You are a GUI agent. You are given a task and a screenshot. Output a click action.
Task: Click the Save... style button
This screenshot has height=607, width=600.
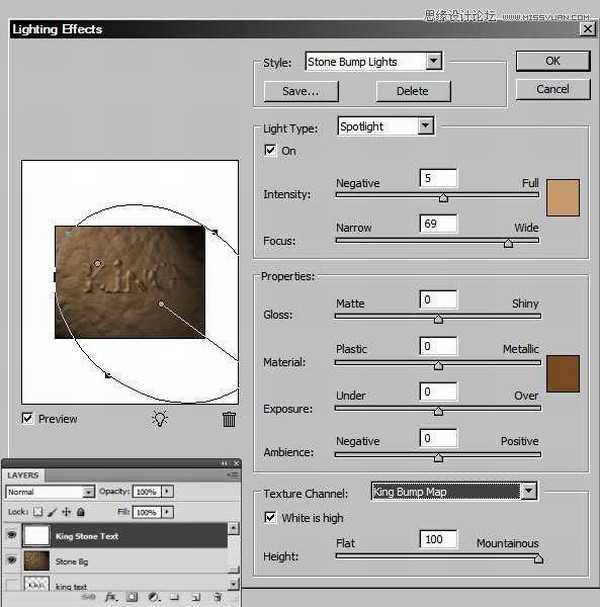(x=301, y=91)
